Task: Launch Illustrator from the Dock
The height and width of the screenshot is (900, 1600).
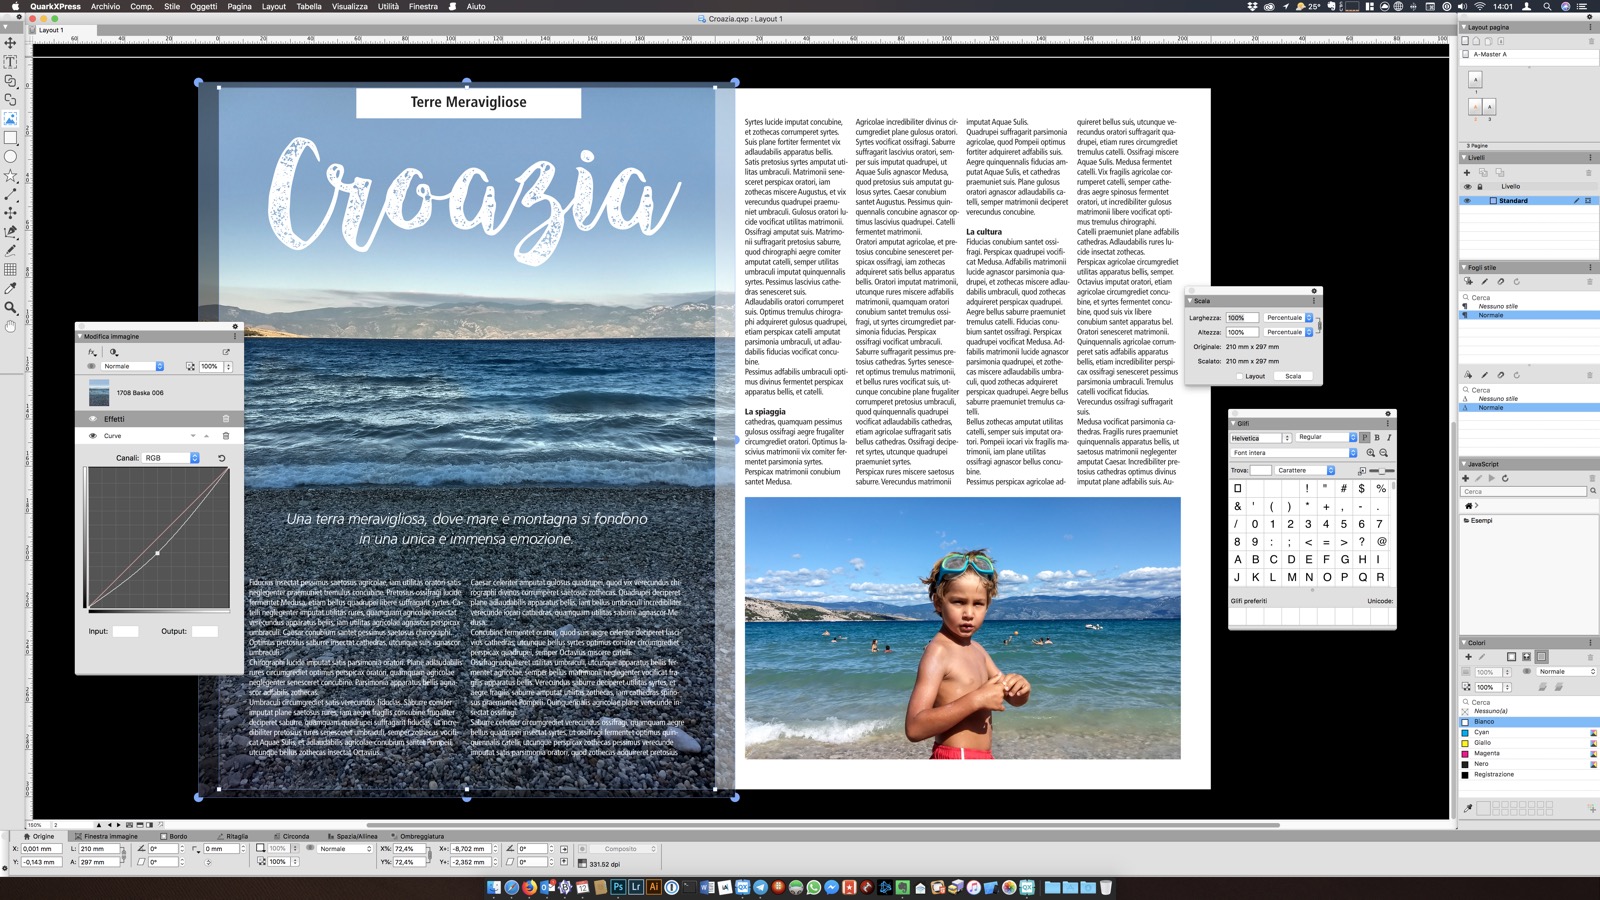Action: coord(654,887)
